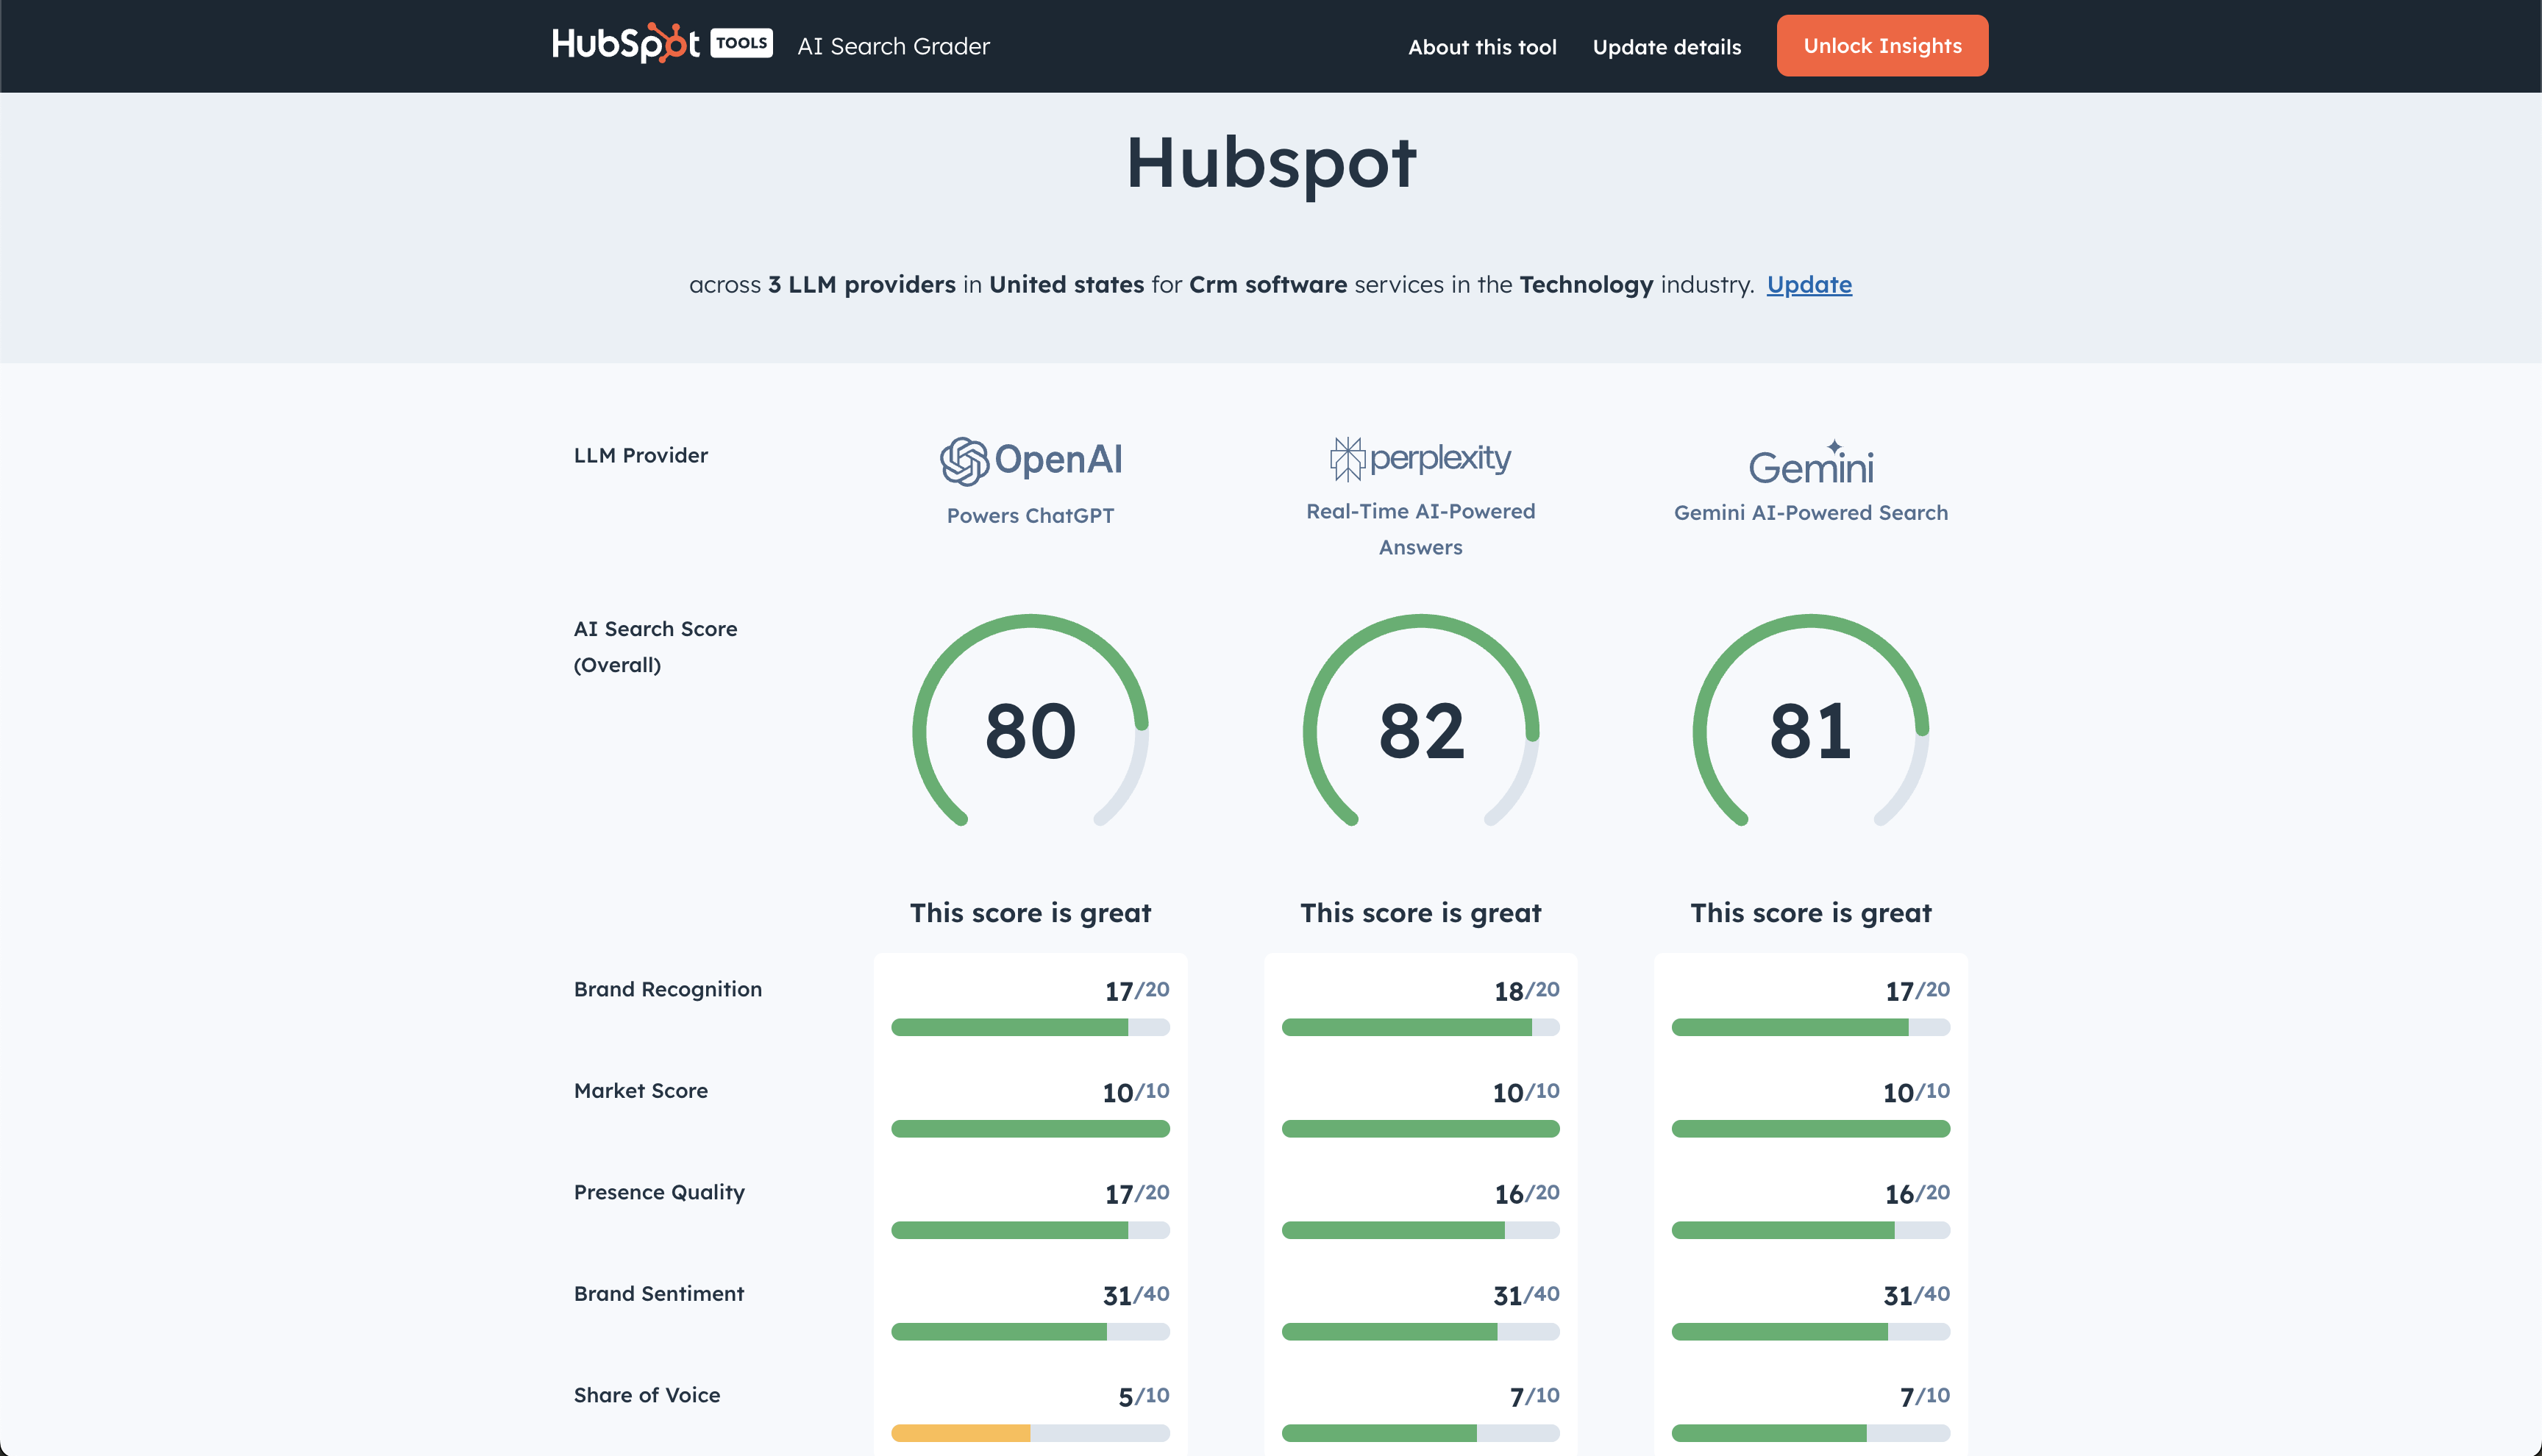Click the Share of Voice row label
2542x1456 pixels.
click(x=647, y=1395)
